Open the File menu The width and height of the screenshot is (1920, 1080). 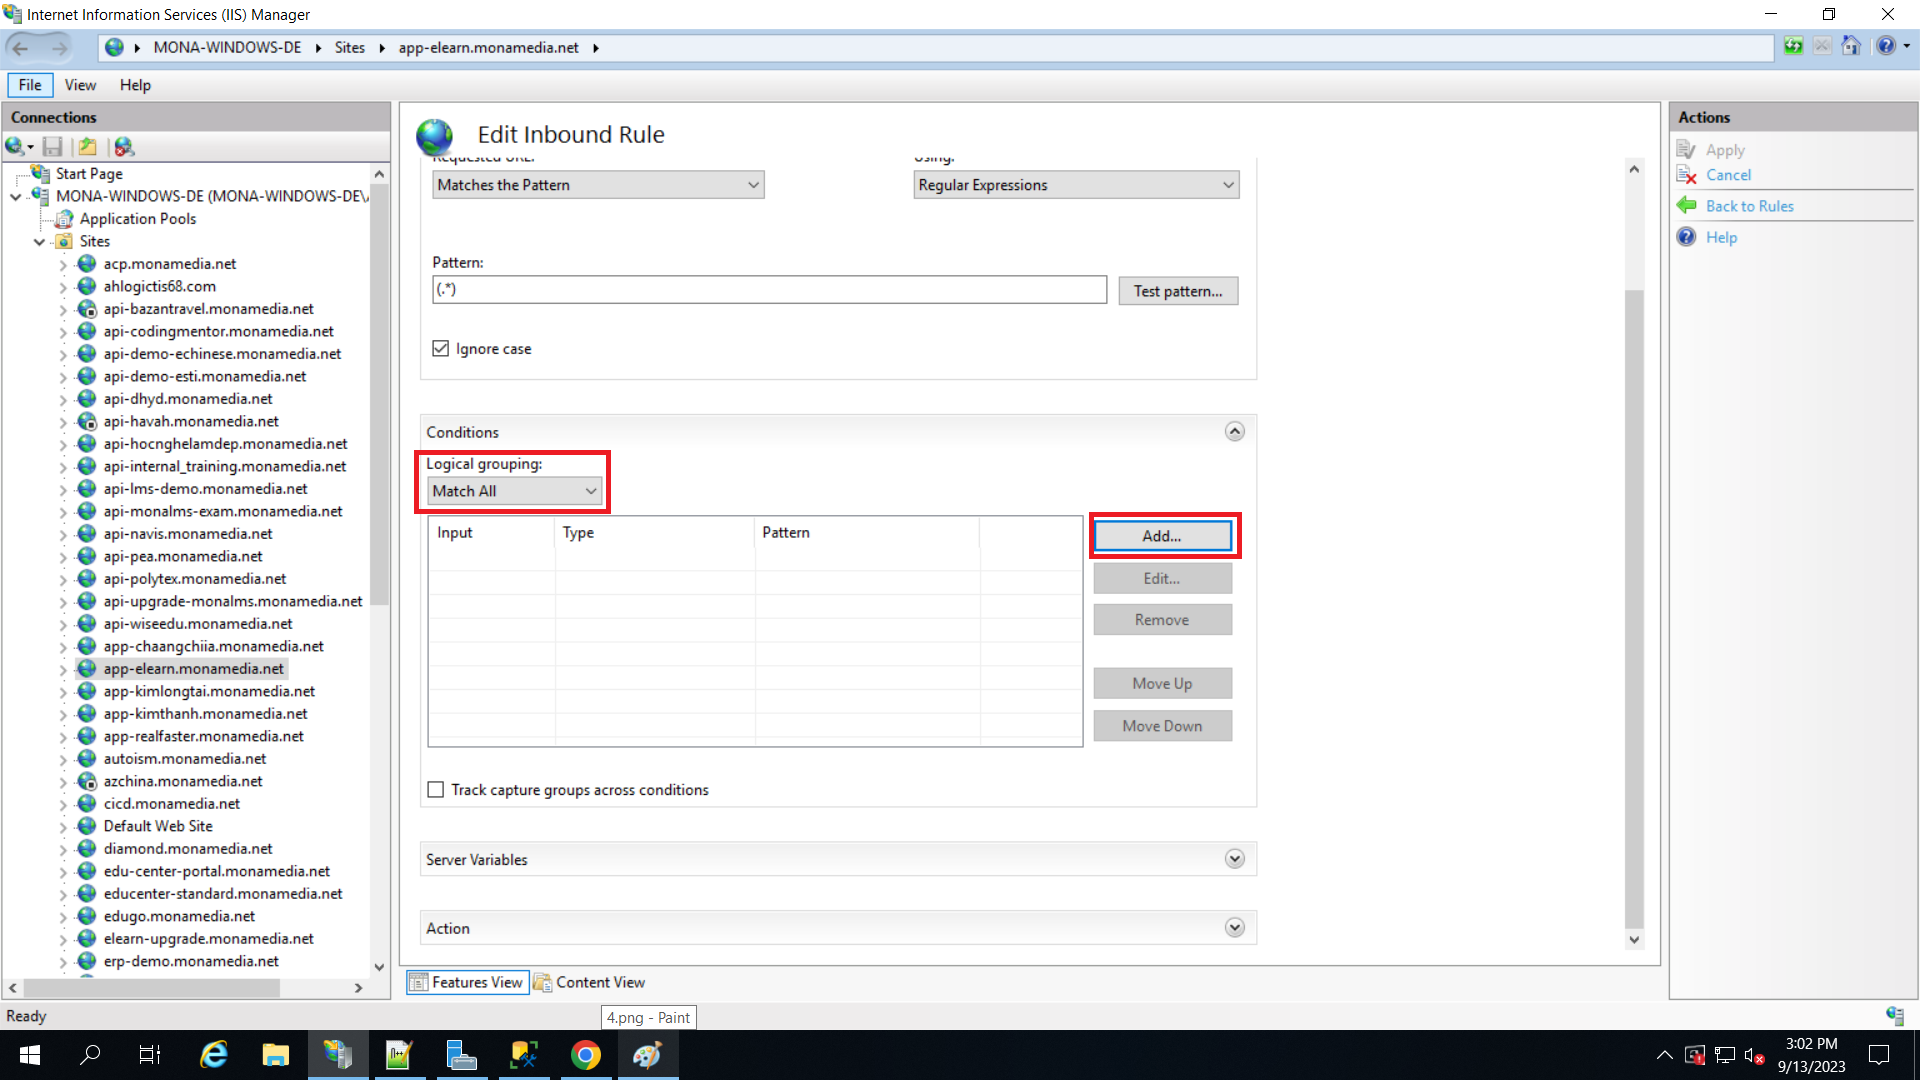[x=30, y=85]
